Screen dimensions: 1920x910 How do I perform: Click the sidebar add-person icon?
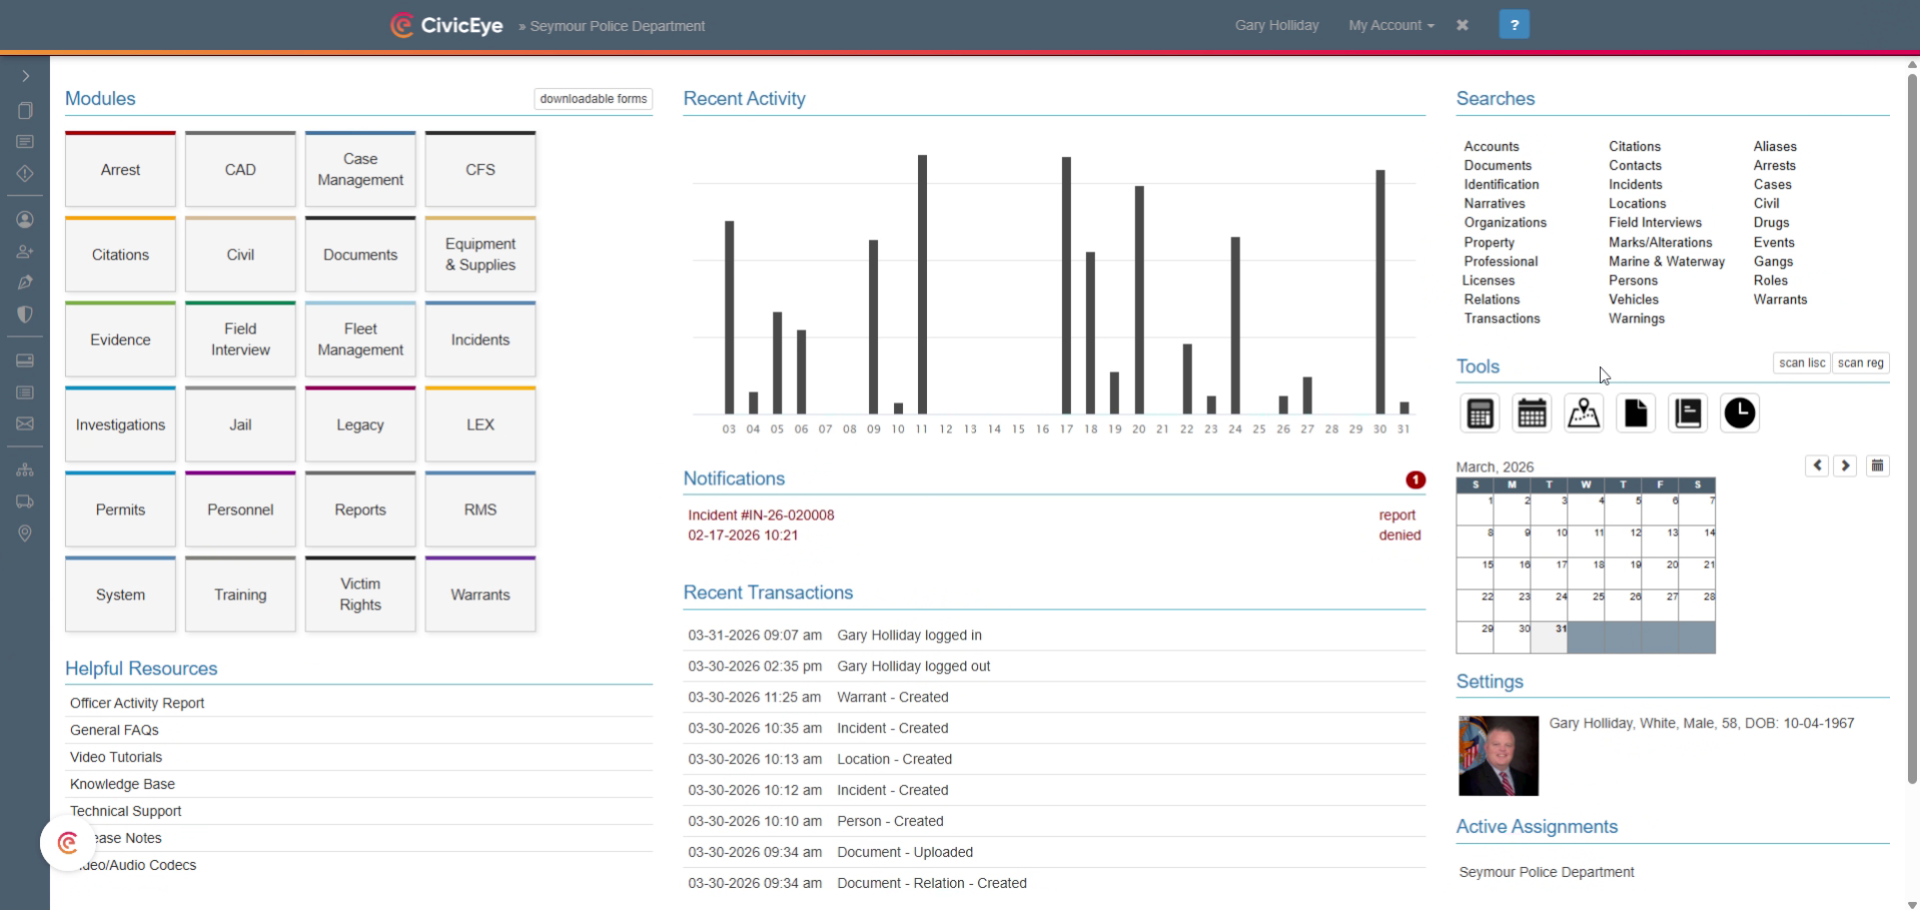tap(25, 251)
